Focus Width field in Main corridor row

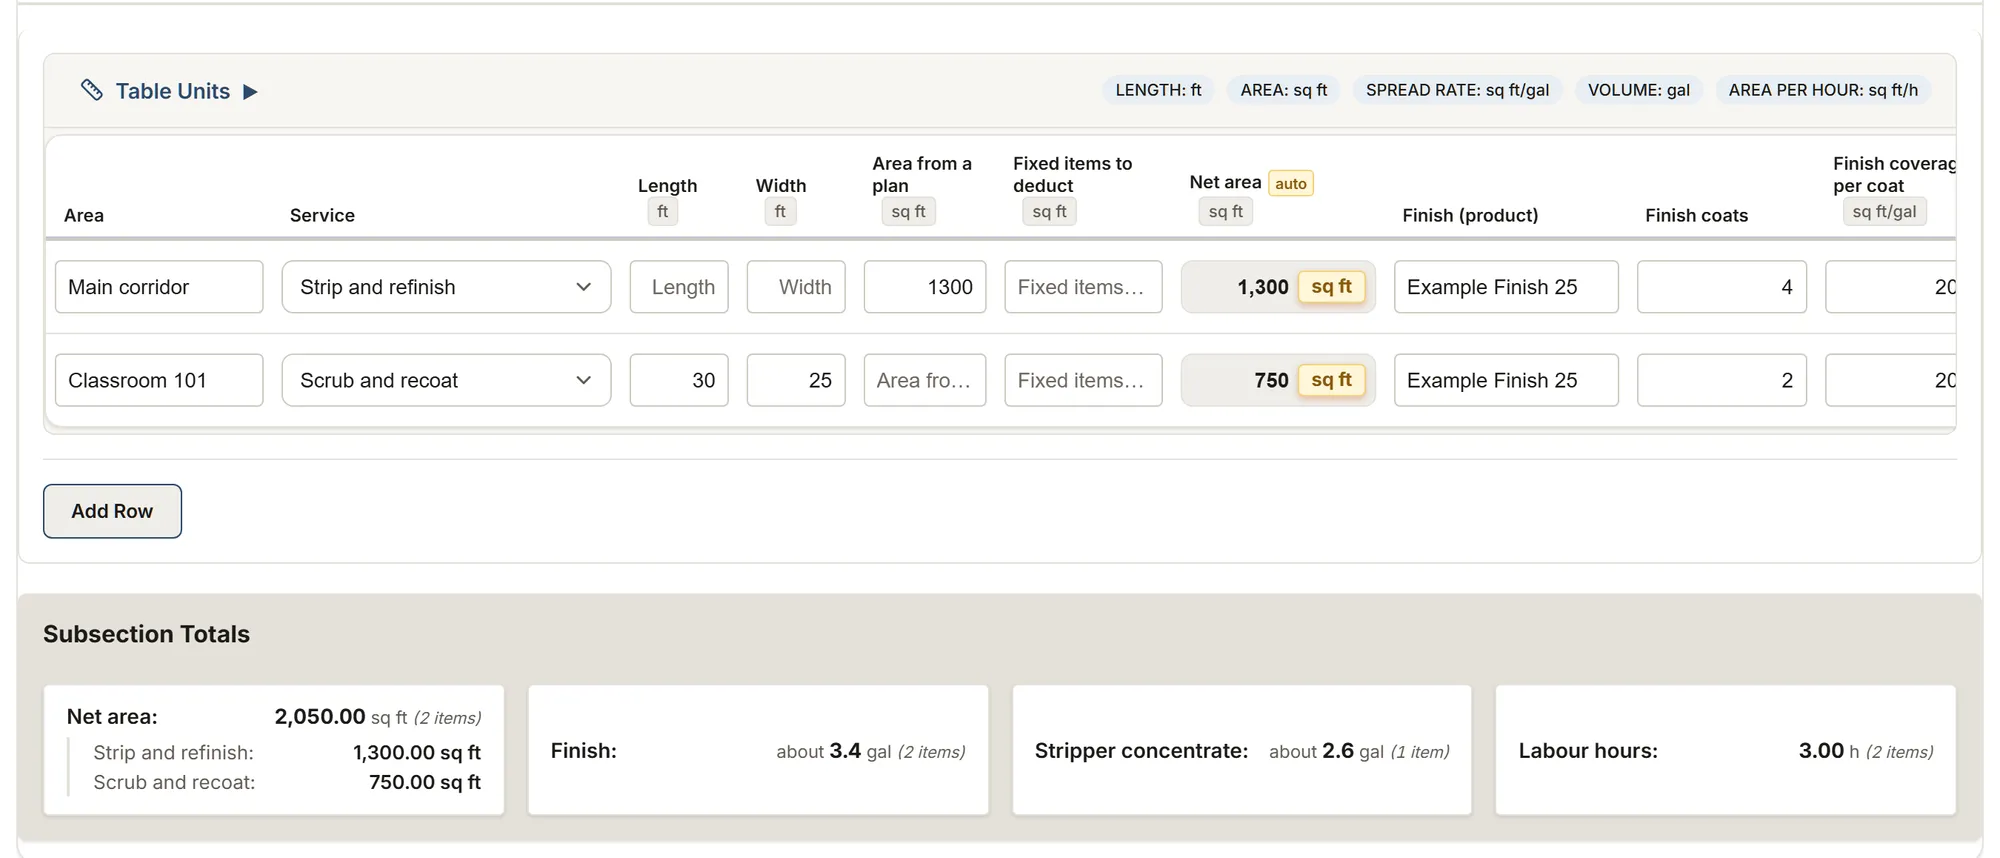796,287
